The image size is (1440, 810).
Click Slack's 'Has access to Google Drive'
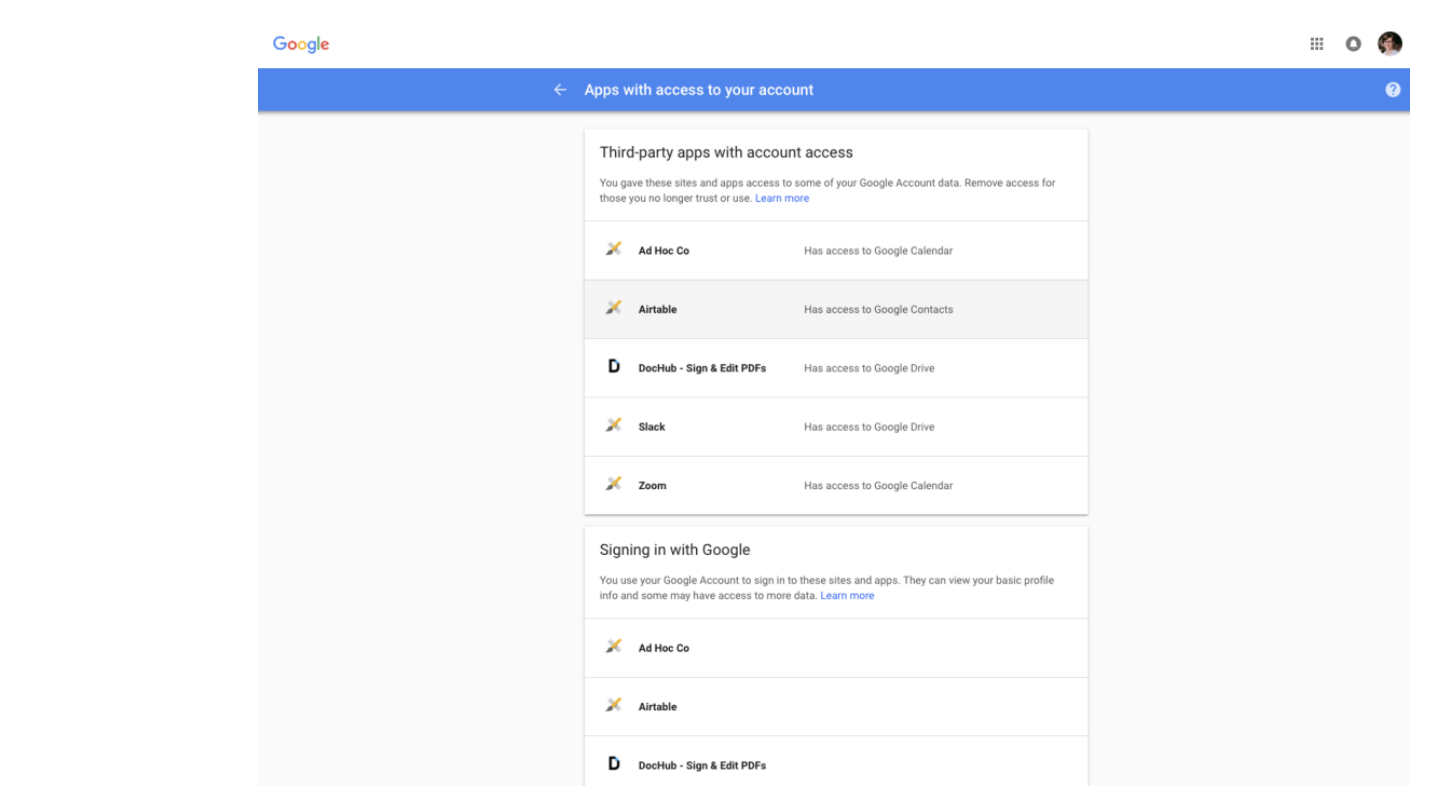click(869, 427)
